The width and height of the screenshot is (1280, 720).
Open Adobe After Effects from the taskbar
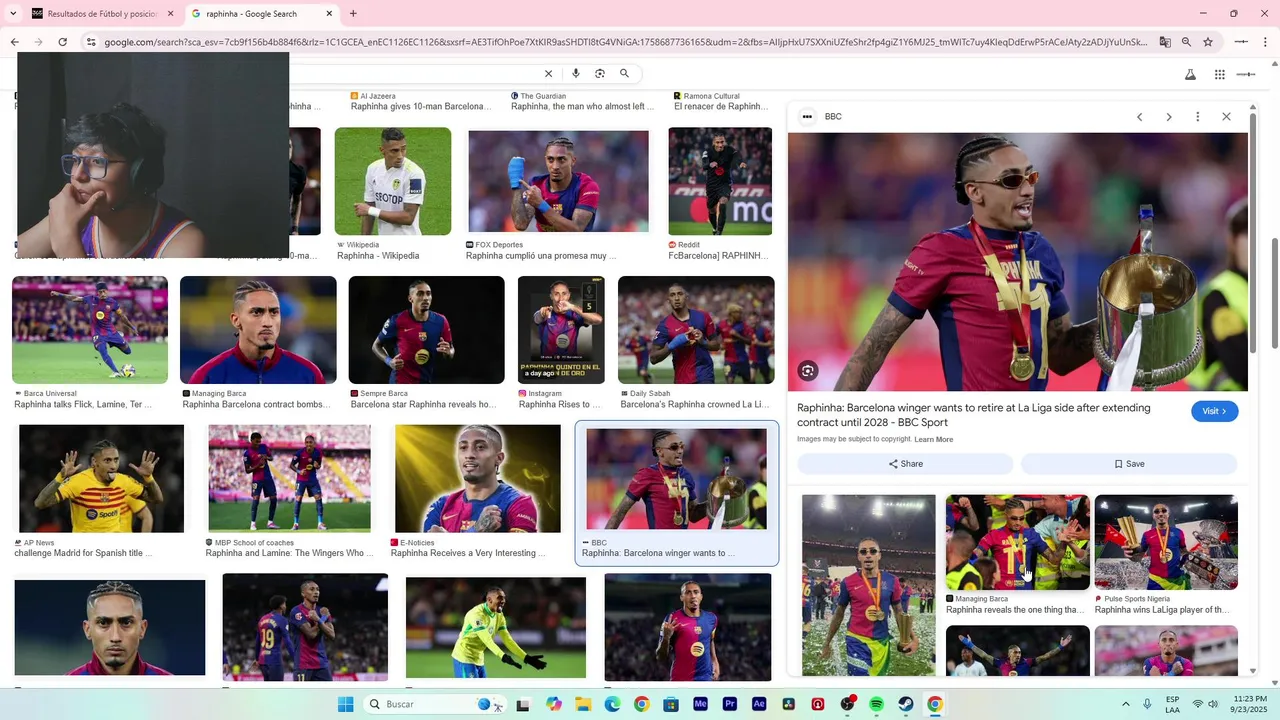pos(759,704)
